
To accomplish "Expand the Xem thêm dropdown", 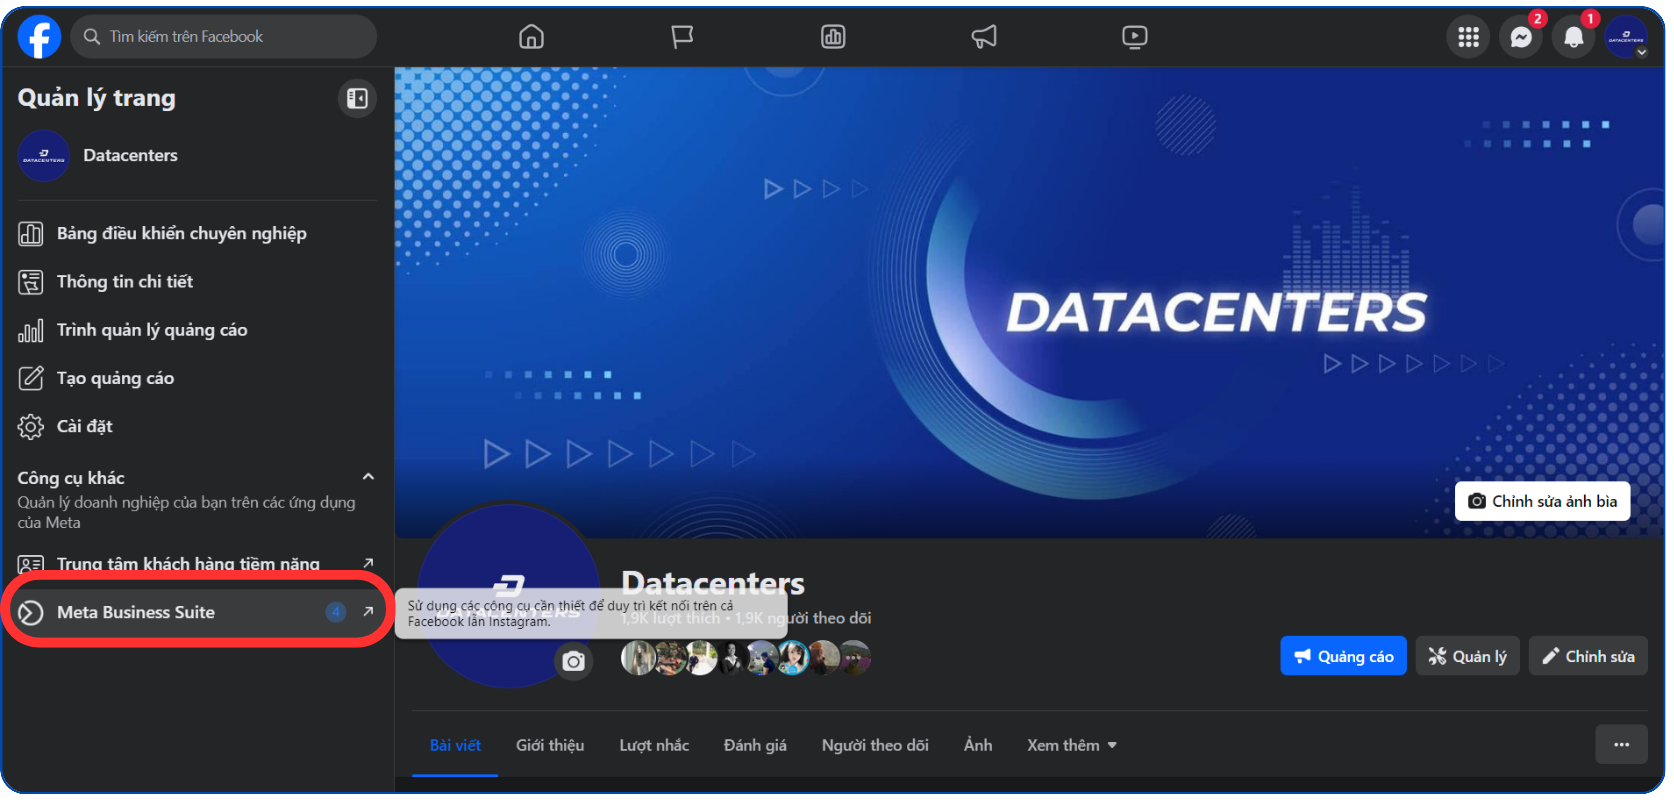I will pos(1071,745).
